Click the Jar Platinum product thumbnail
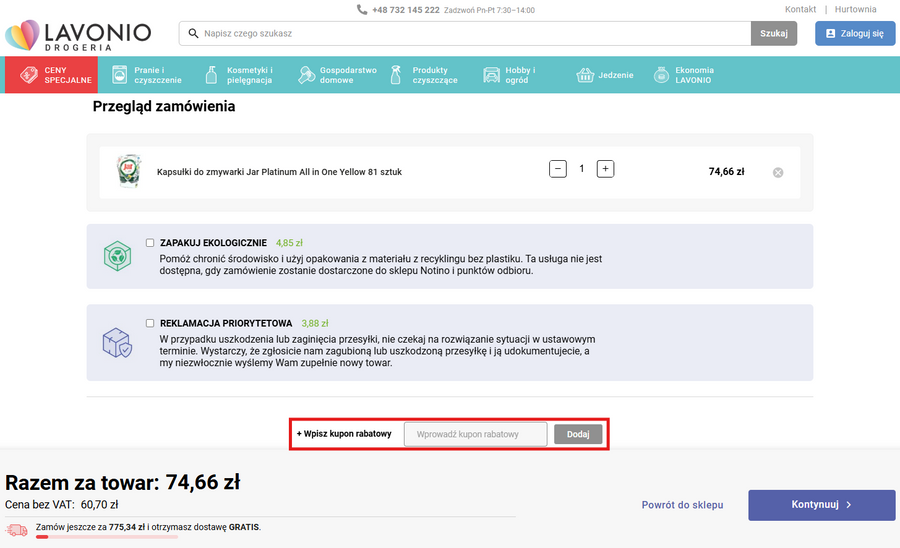The height and width of the screenshot is (548, 900). pos(127,171)
